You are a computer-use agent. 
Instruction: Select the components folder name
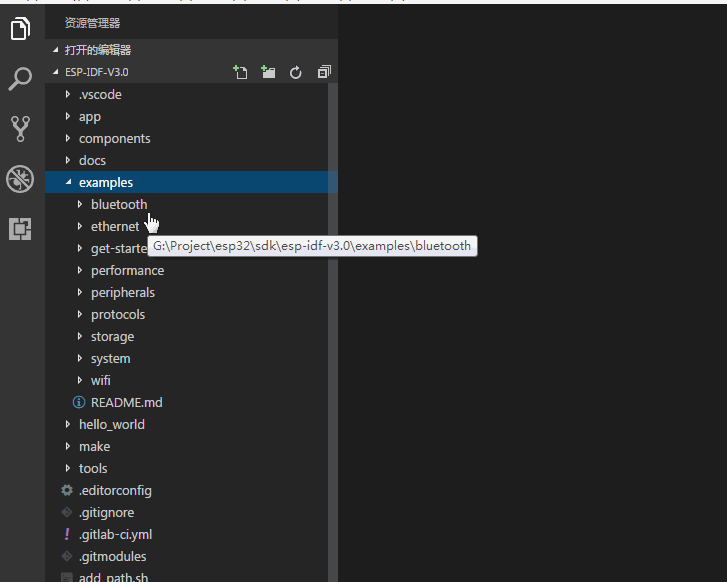pyautogui.click(x=115, y=139)
